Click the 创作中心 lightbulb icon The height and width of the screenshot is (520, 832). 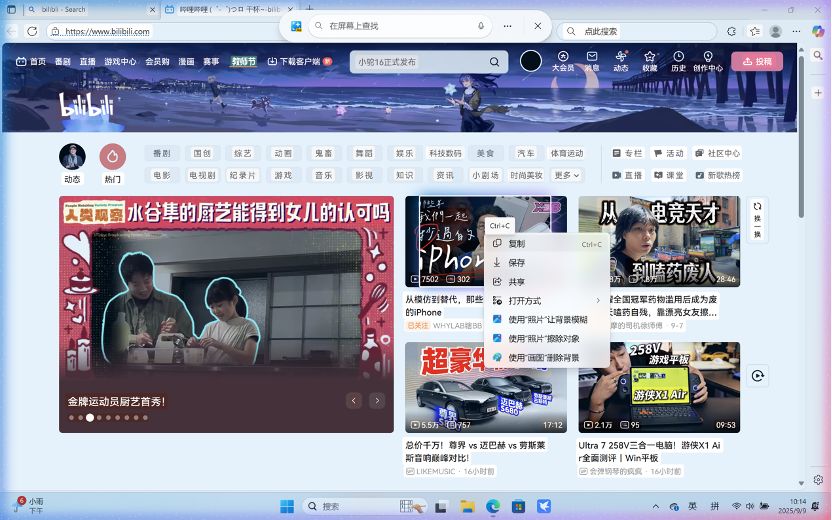(708, 57)
